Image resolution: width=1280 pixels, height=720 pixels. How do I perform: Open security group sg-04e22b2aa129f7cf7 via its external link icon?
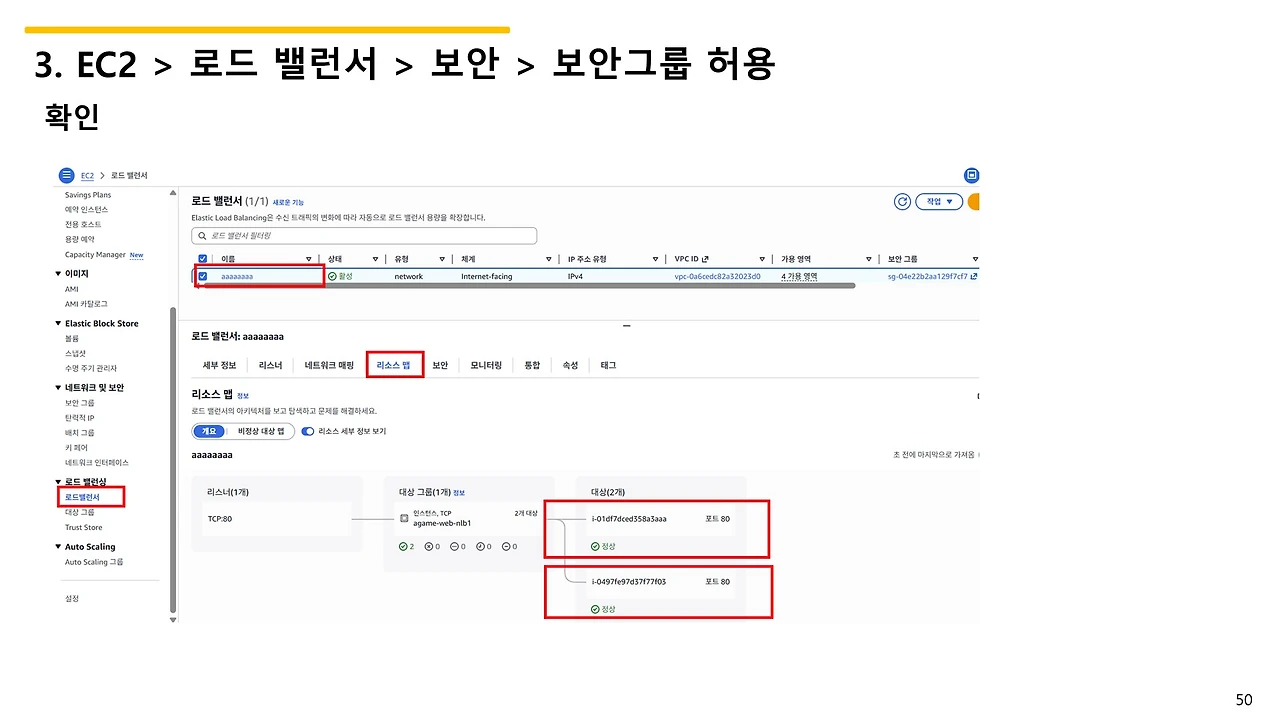pyautogui.click(x=974, y=276)
